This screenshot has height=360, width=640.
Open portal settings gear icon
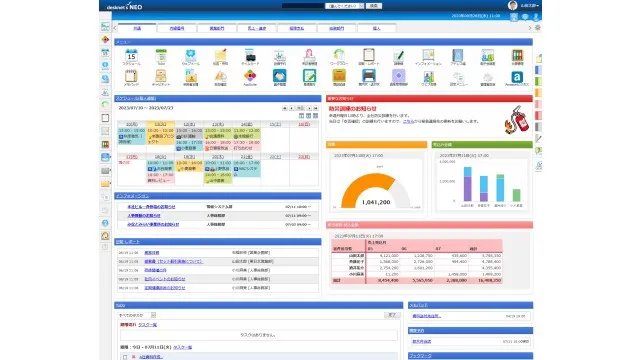pos(538,28)
